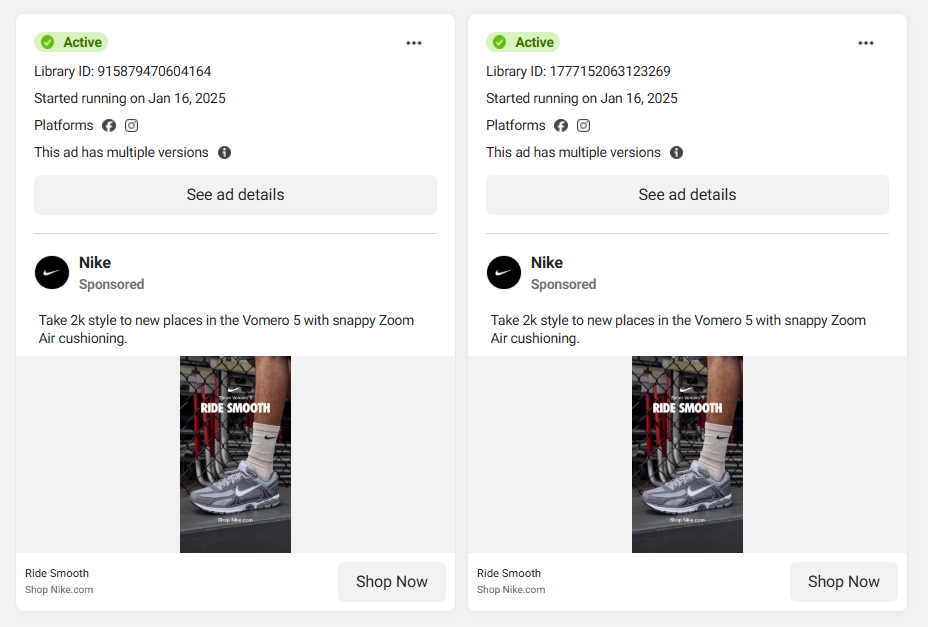Screen dimensions: 928x627
Task: Open the three-dot options menu on the left ad
Action: tap(413, 43)
